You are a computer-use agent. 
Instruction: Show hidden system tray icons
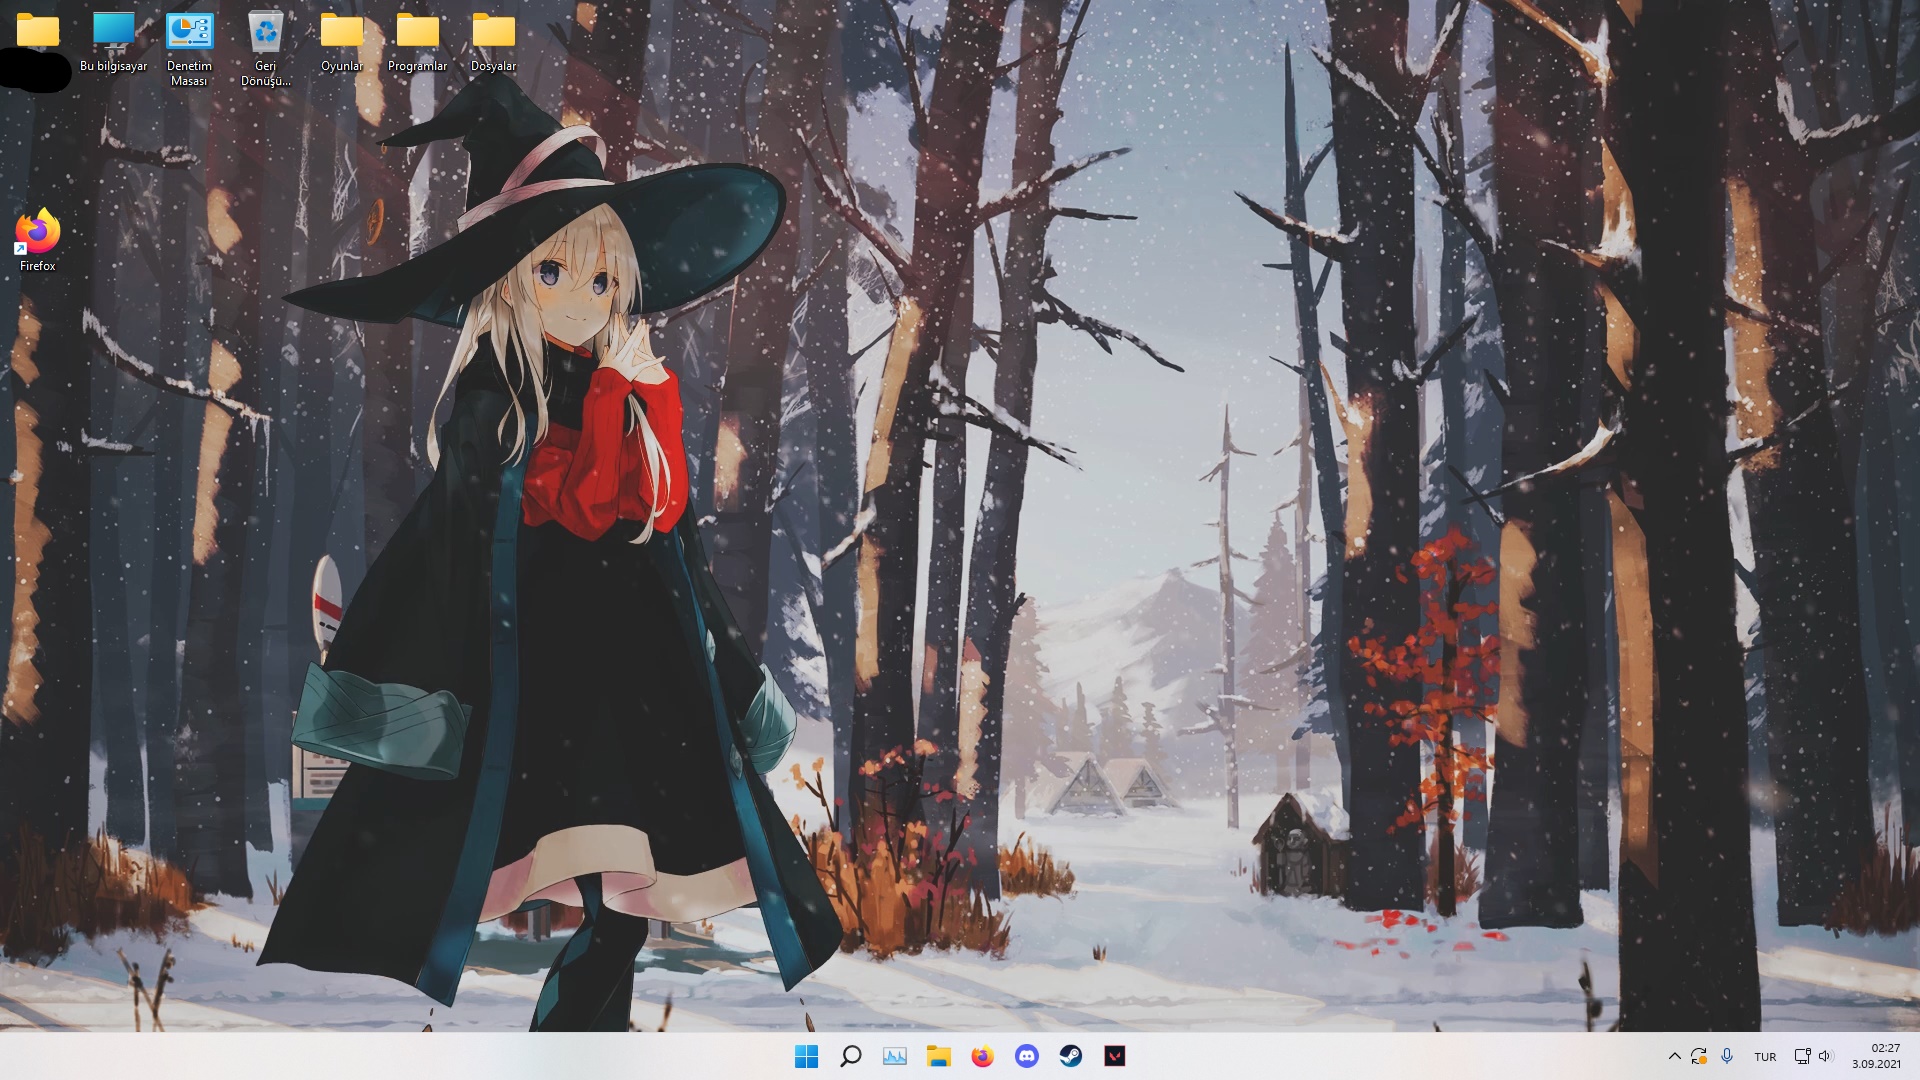pos(1674,1056)
